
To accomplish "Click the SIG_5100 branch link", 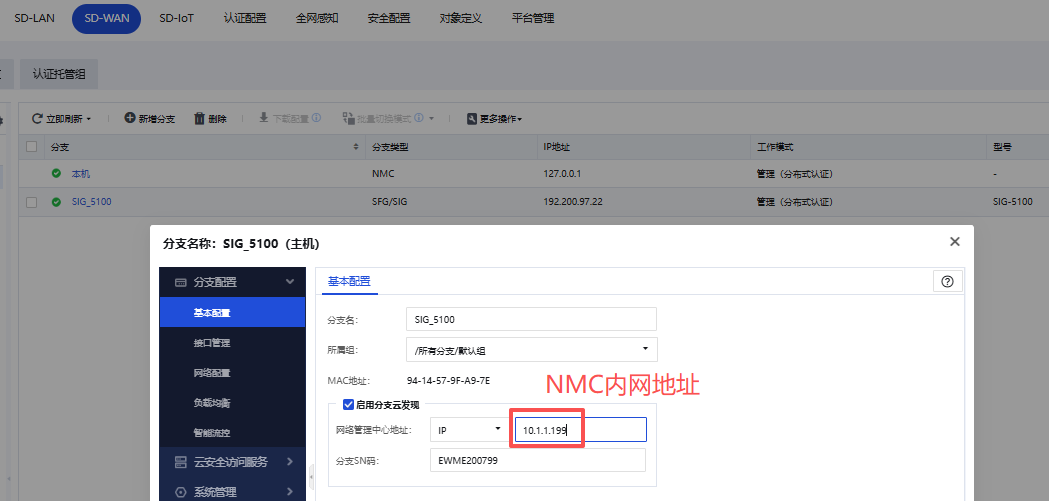I will pos(91,202).
